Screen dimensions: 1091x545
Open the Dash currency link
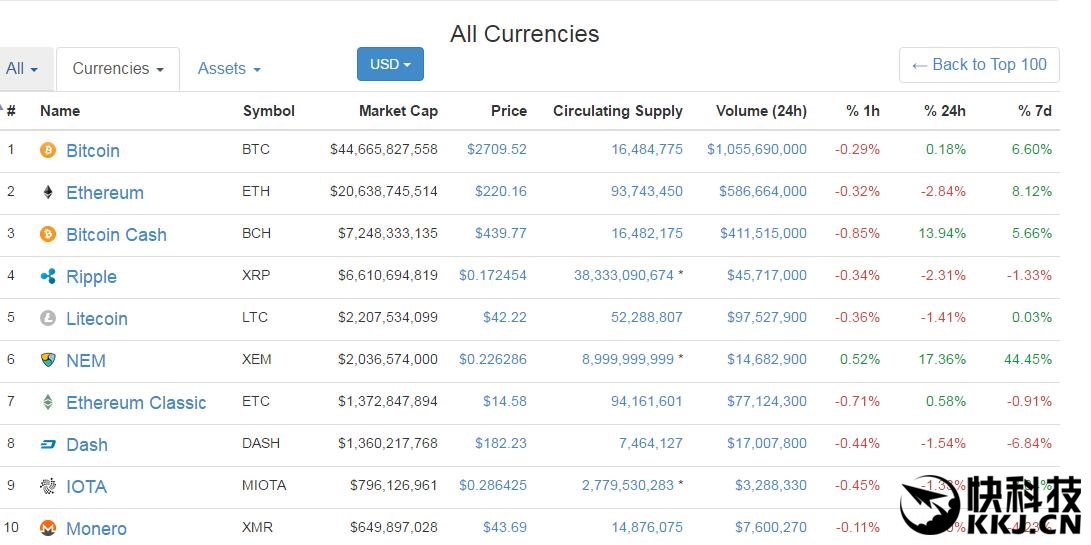tap(87, 444)
